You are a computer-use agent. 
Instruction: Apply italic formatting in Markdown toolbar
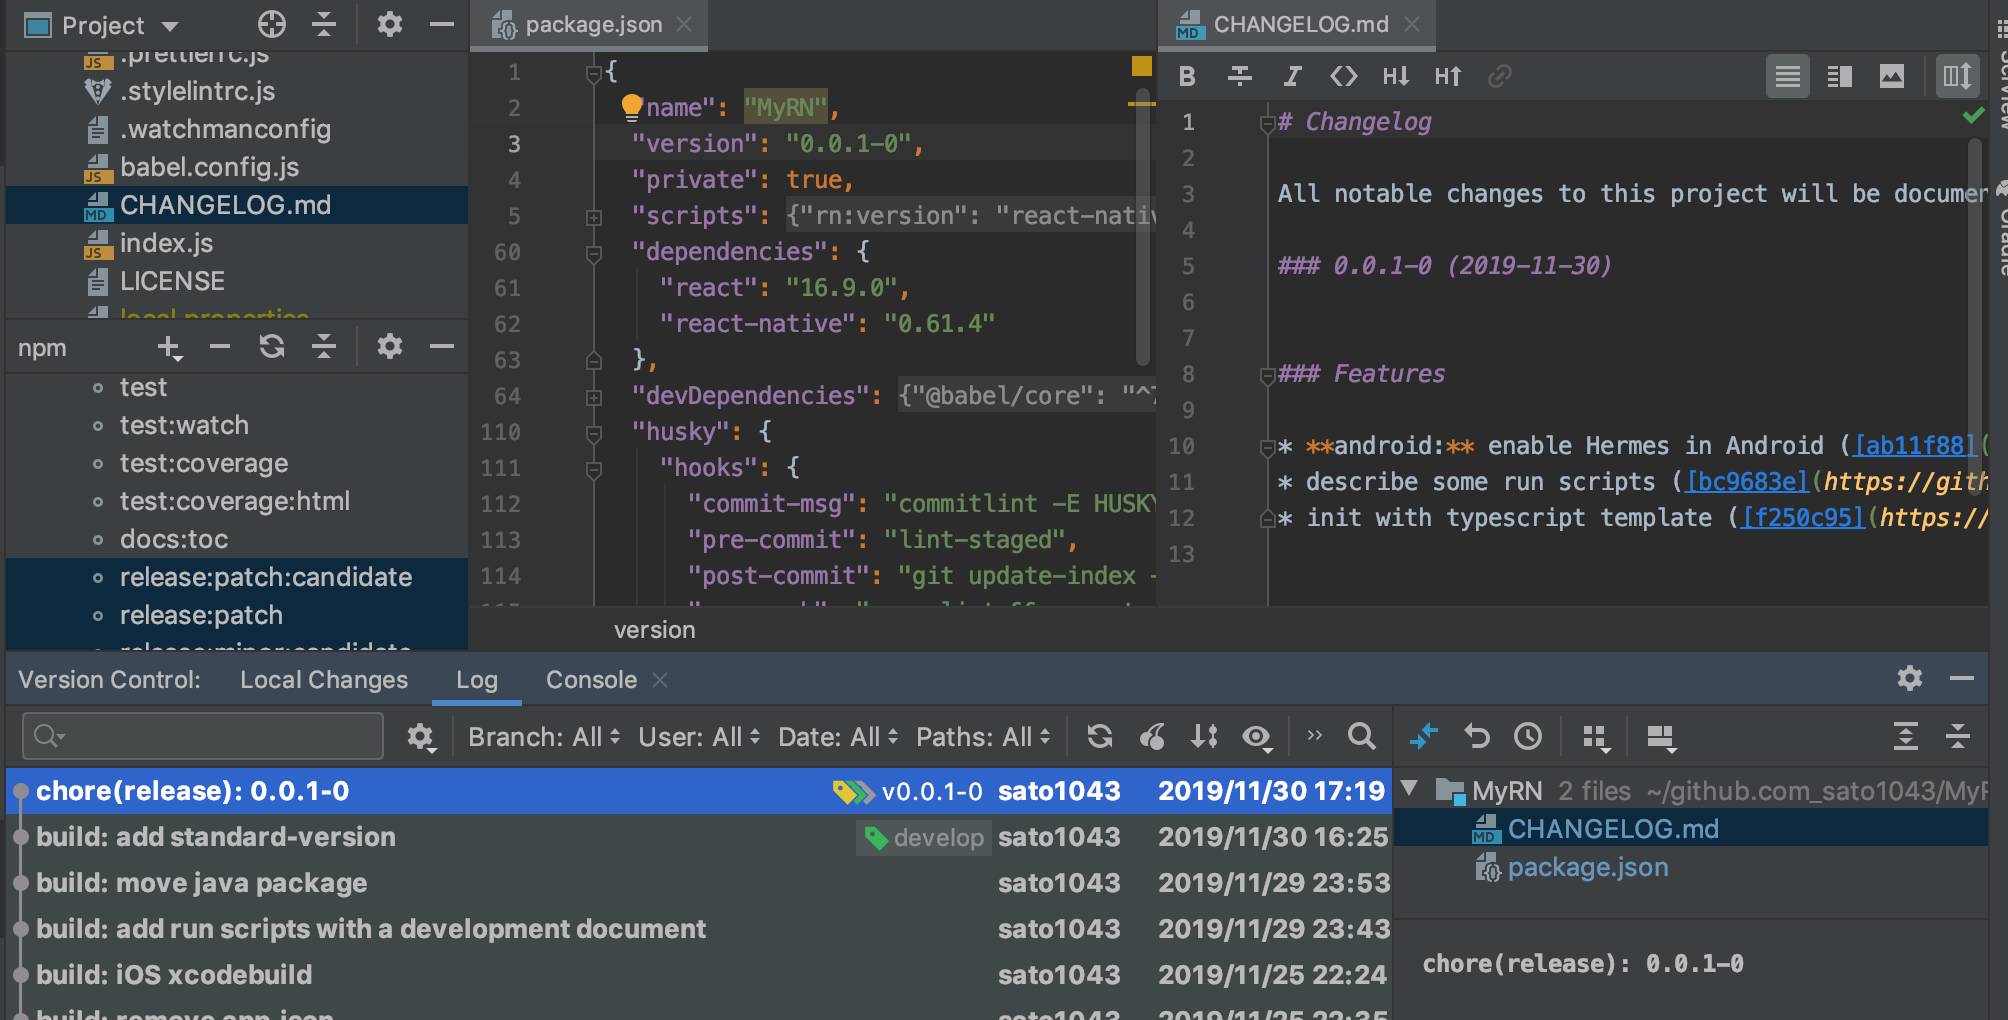tap(1292, 76)
